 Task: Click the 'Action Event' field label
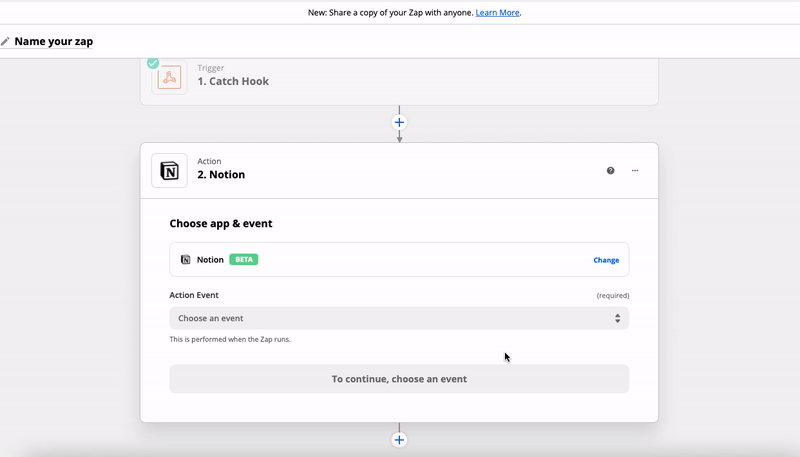pyautogui.click(x=194, y=295)
